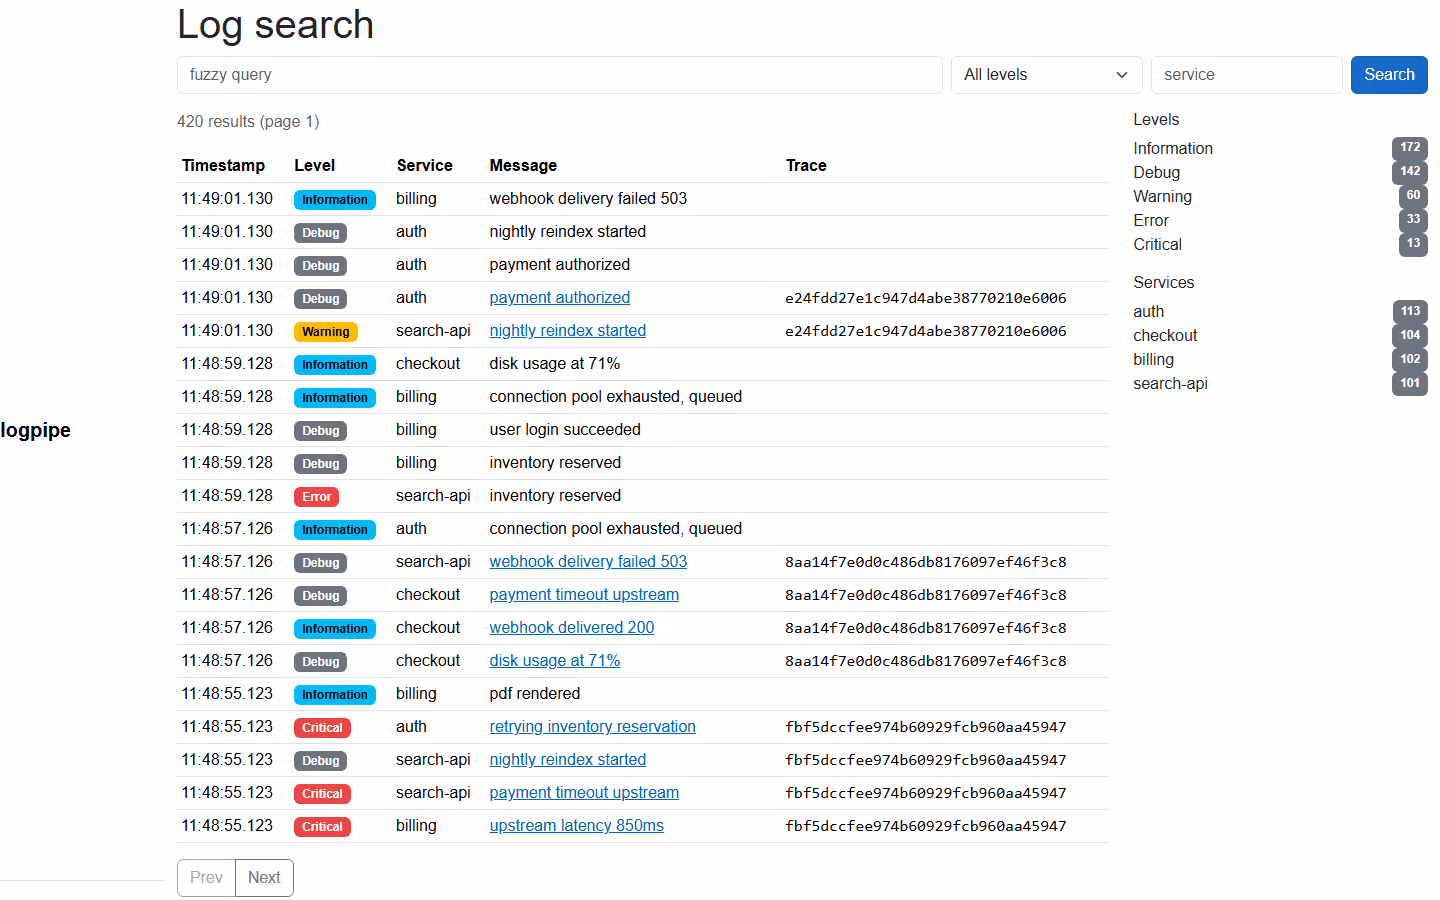Click the blue Search button
The image size is (1440, 900).
click(1389, 75)
